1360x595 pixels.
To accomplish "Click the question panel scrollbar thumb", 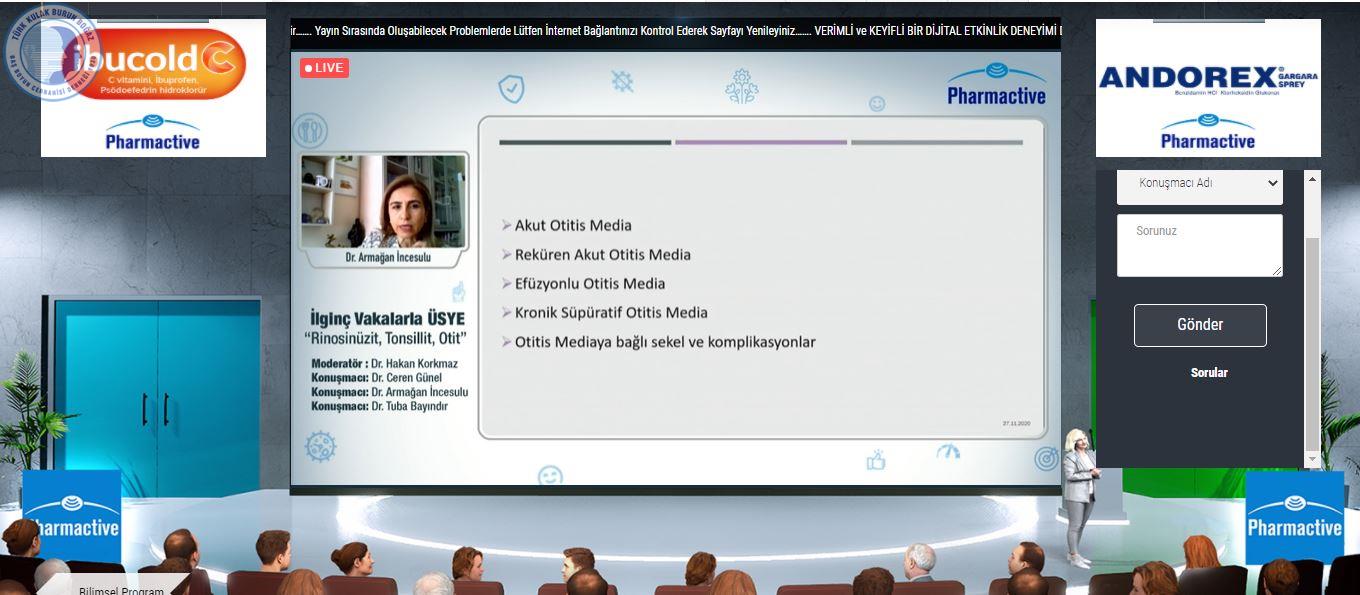I will coord(1313,343).
